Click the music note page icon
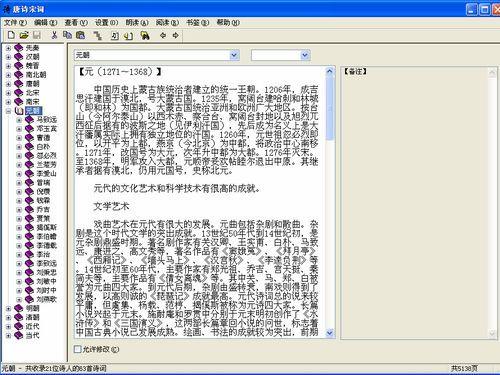 click(115, 35)
